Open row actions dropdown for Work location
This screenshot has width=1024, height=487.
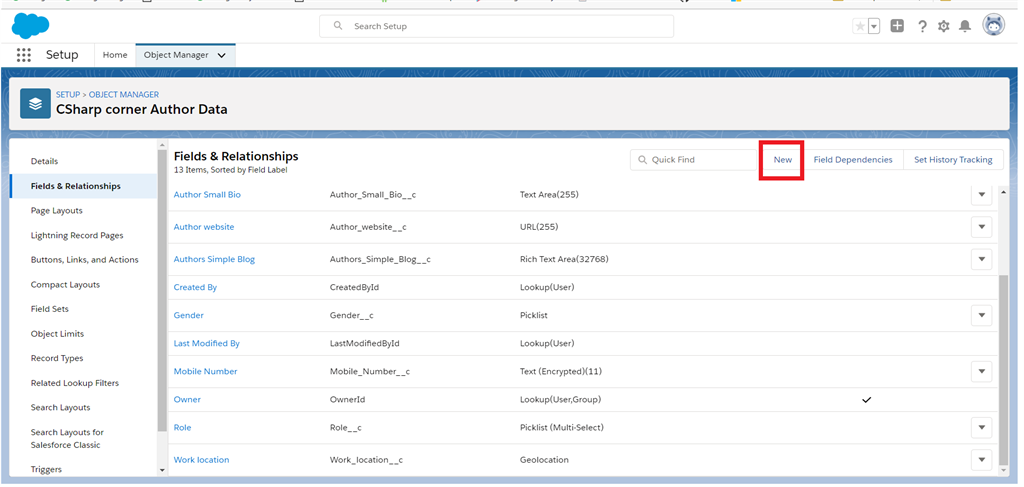pyautogui.click(x=982, y=460)
